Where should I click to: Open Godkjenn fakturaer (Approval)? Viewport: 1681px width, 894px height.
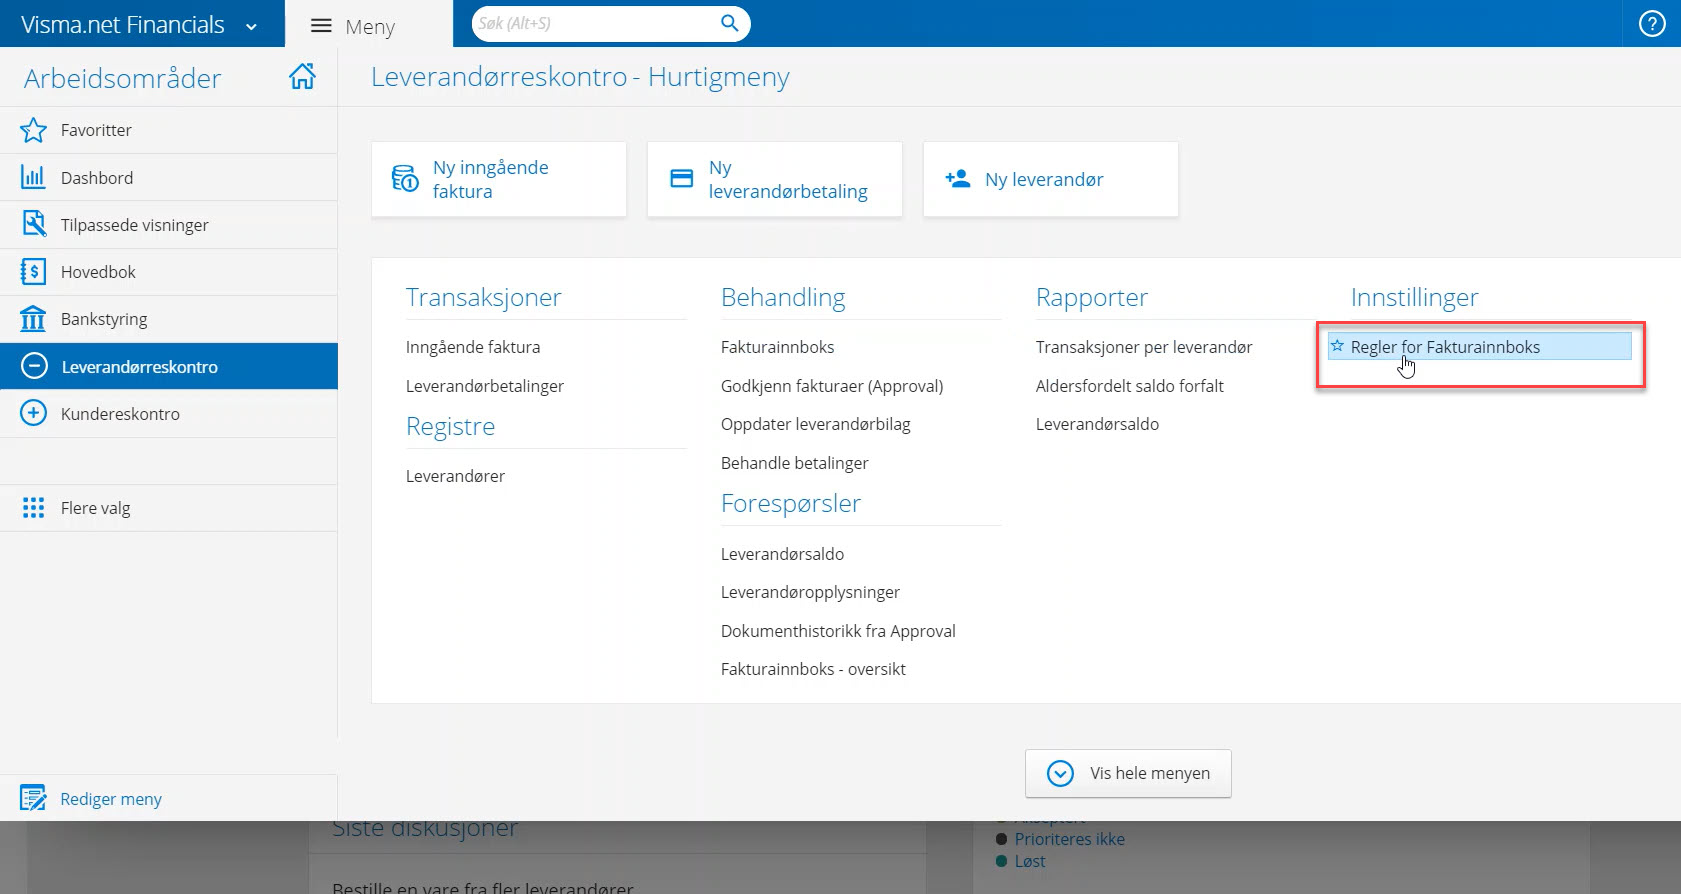(x=832, y=386)
